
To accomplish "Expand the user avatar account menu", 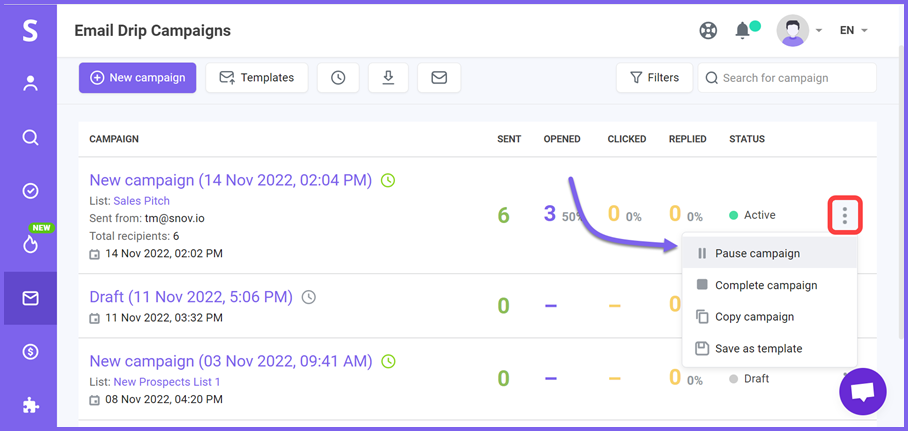I will pos(799,31).
